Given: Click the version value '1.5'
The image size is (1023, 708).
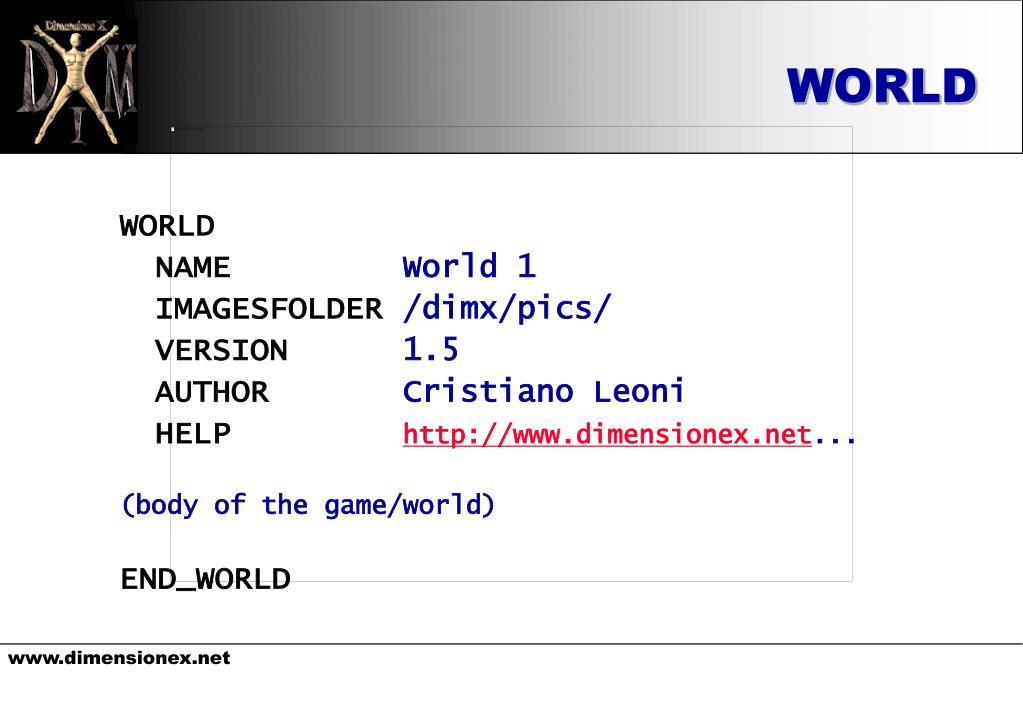Looking at the screenshot, I should pos(431,349).
